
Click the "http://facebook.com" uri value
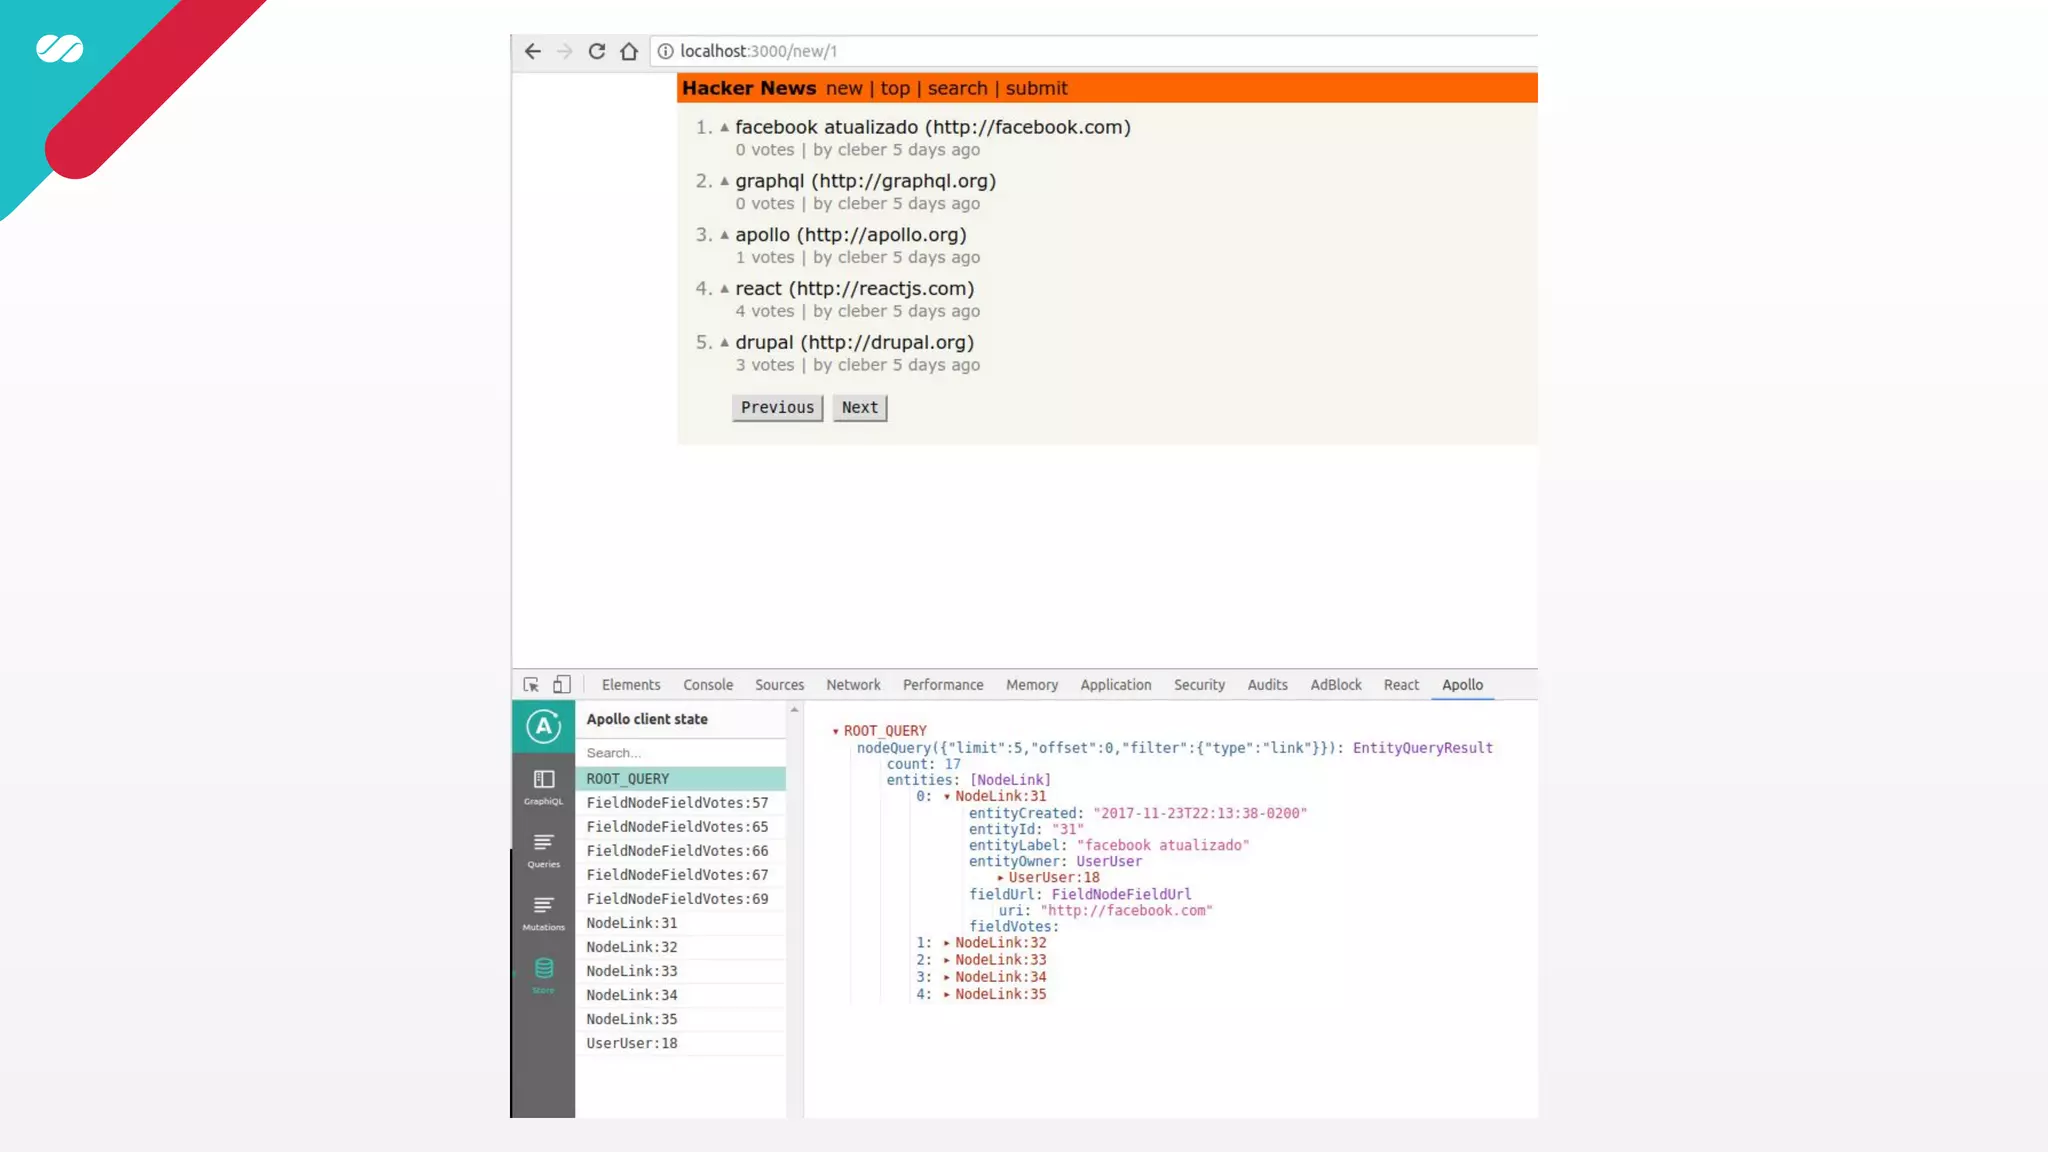click(1126, 911)
